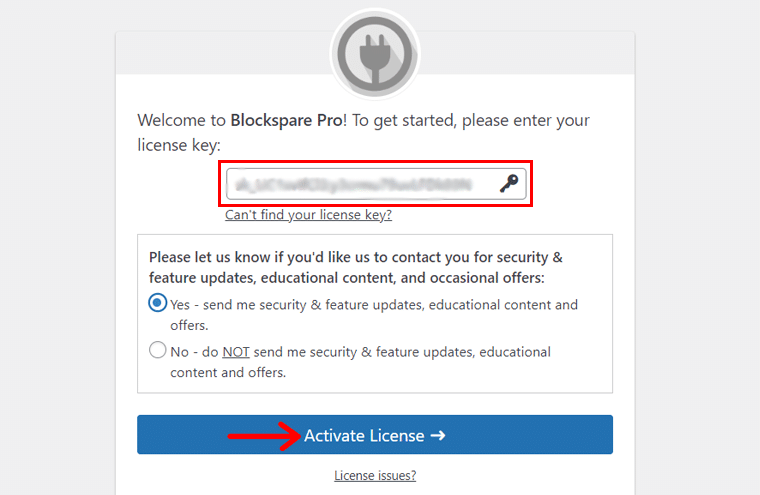Select the No radio button for updates

coord(158,351)
